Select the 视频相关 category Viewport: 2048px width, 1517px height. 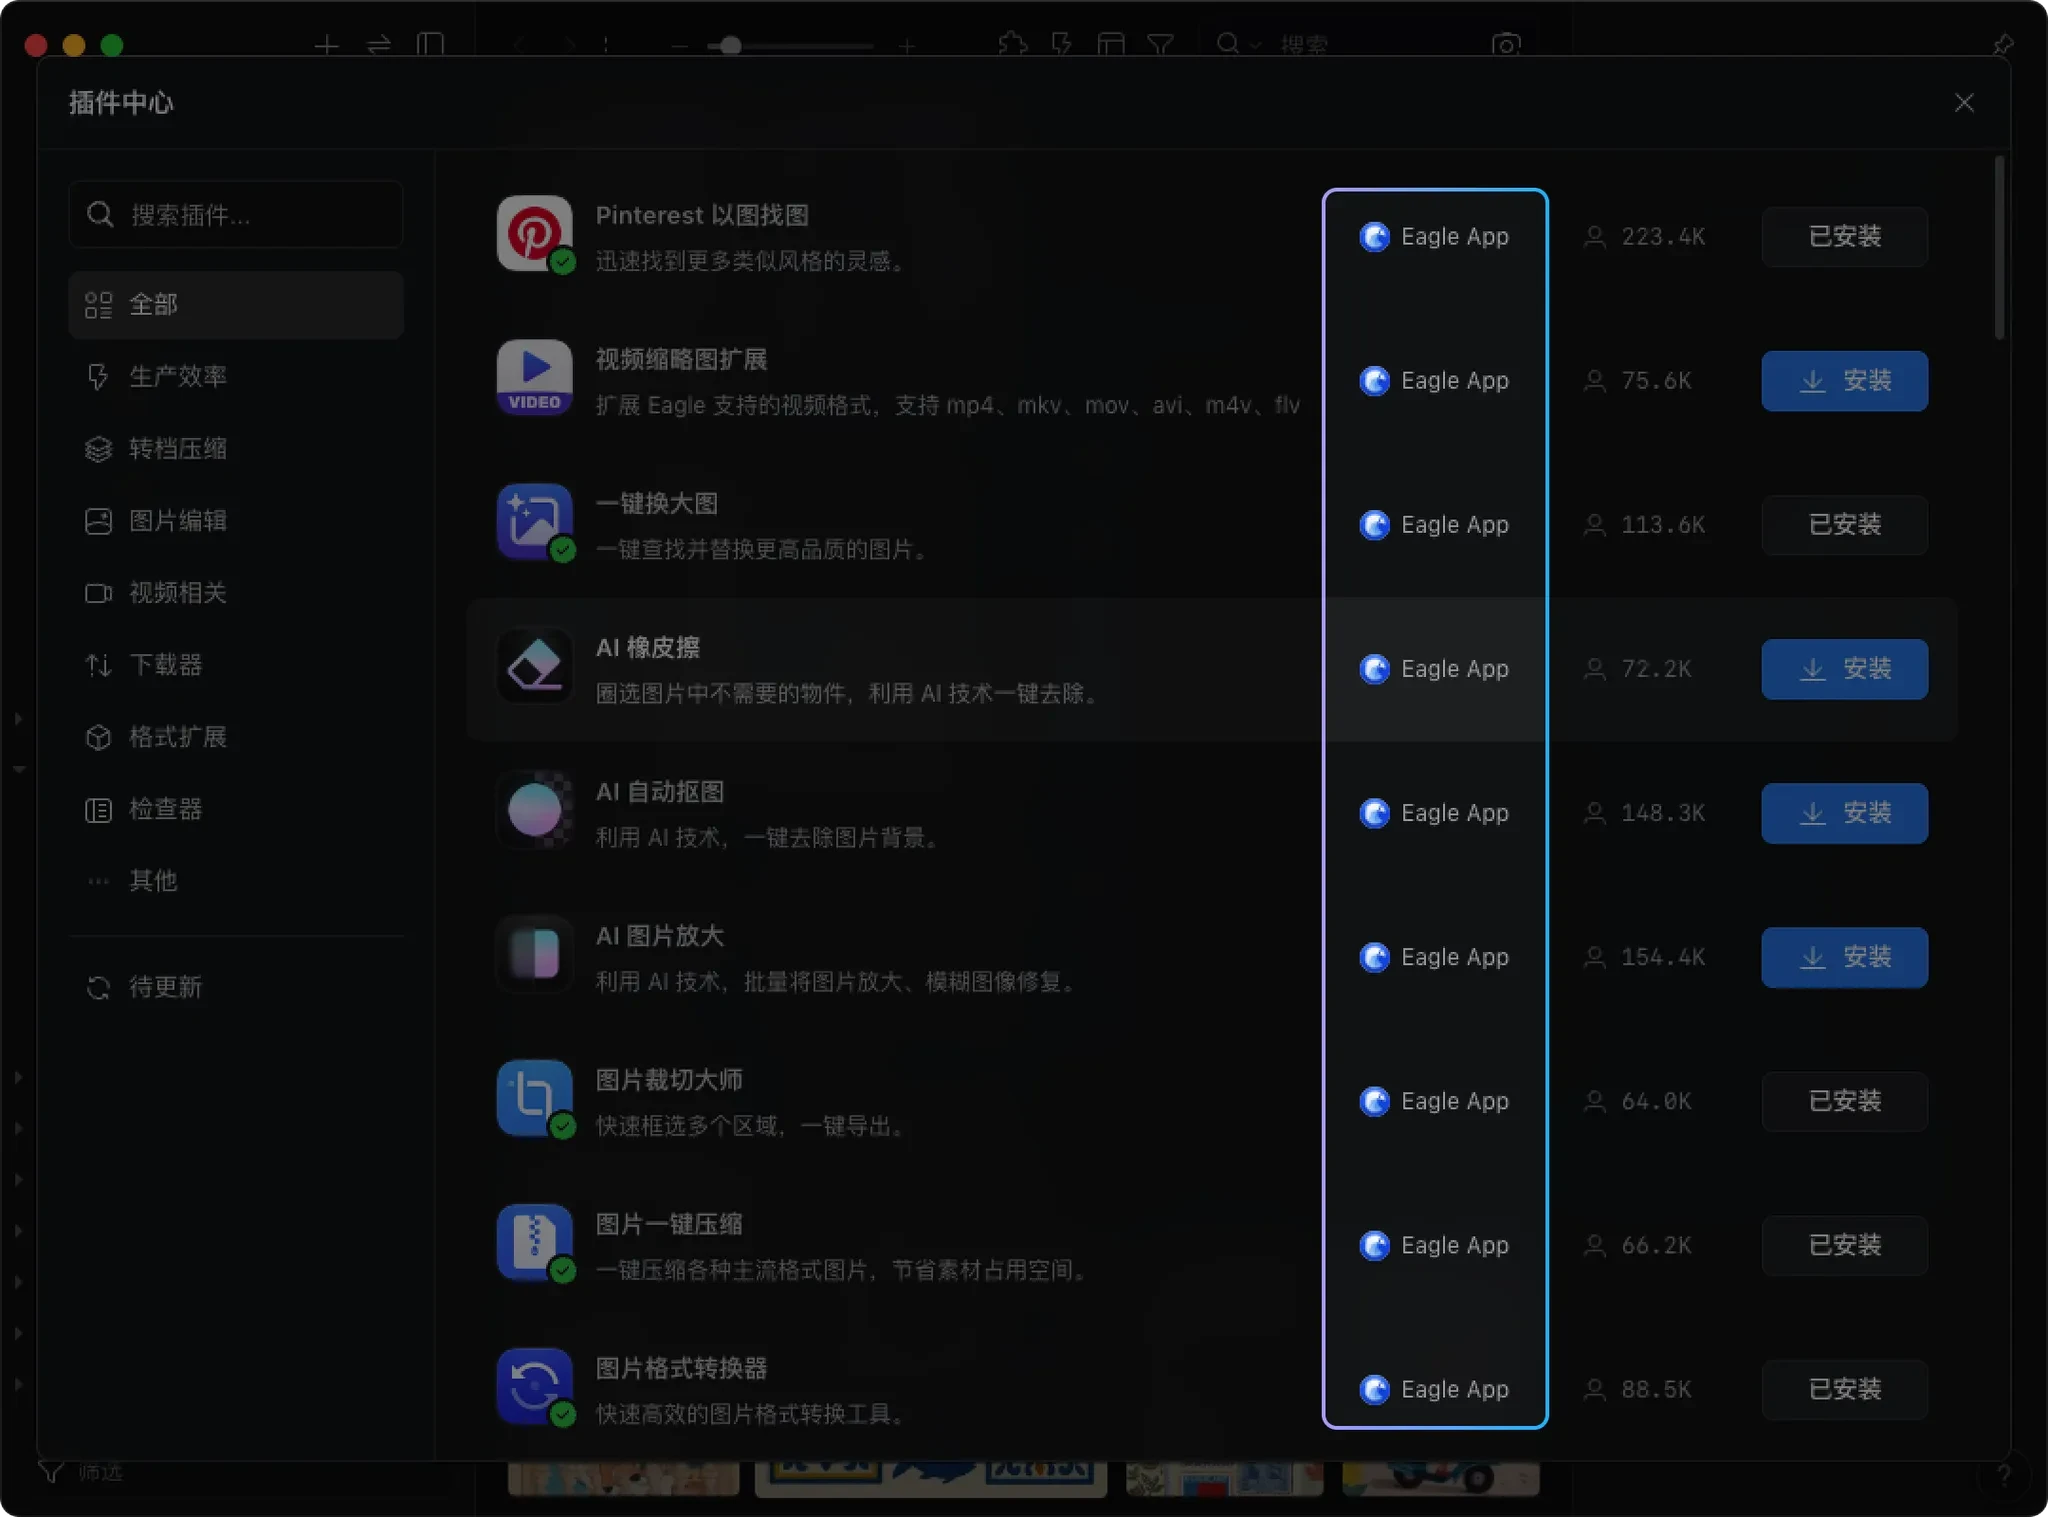pos(236,593)
